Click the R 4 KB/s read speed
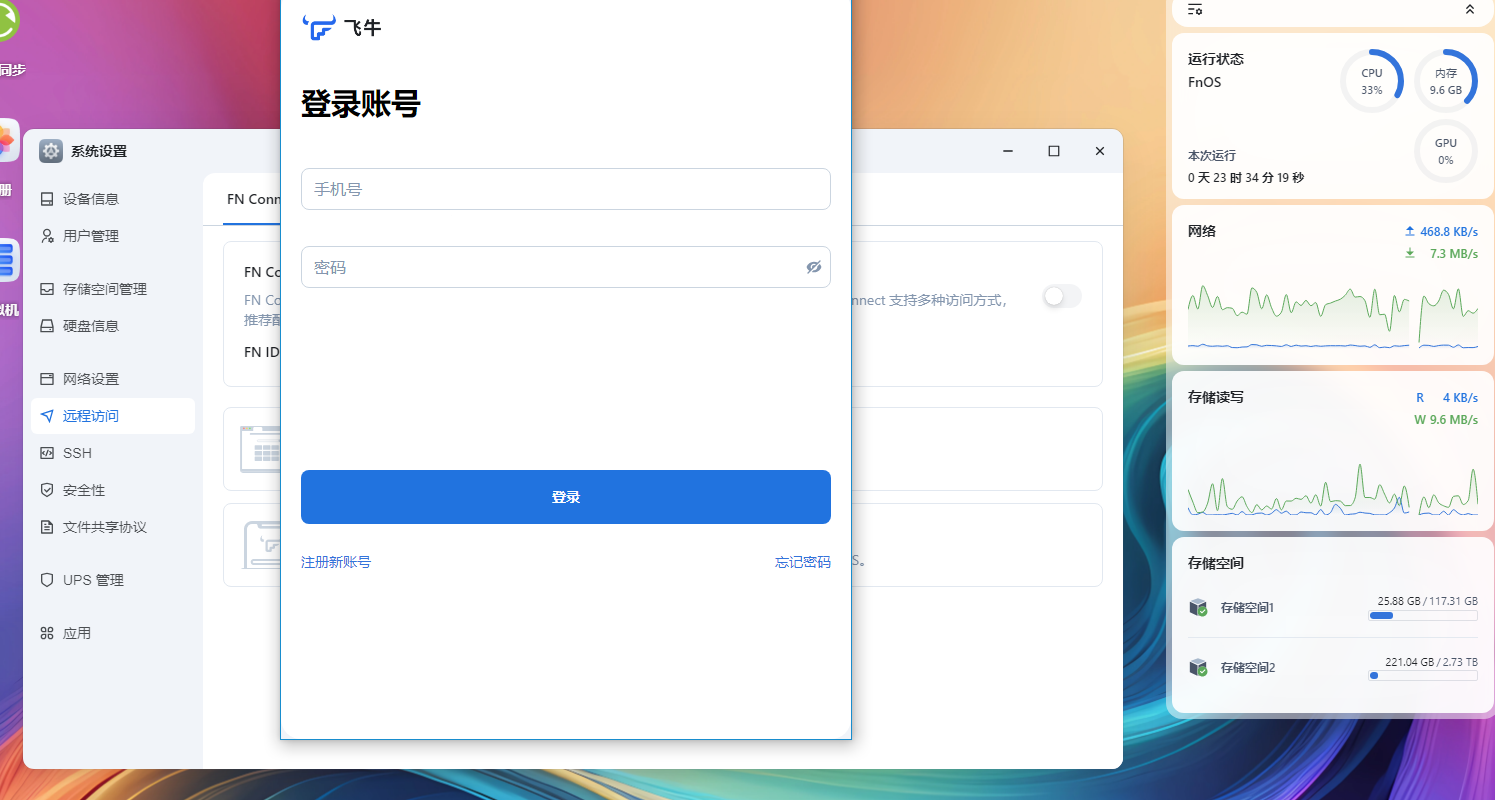Screen dimensions: 1495x800 1446,397
